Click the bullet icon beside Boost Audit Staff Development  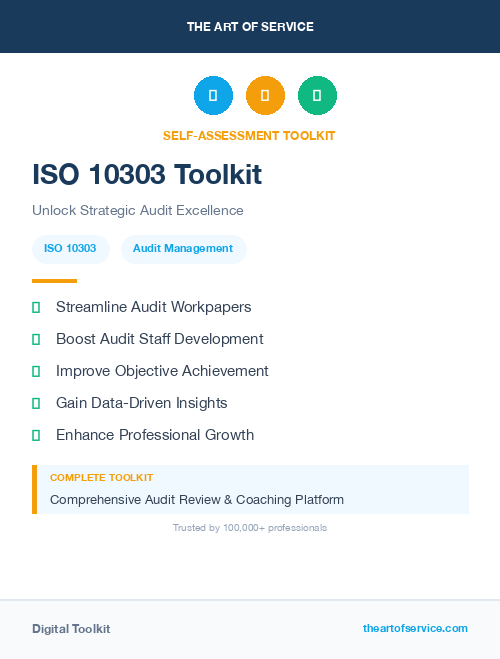tap(36, 339)
